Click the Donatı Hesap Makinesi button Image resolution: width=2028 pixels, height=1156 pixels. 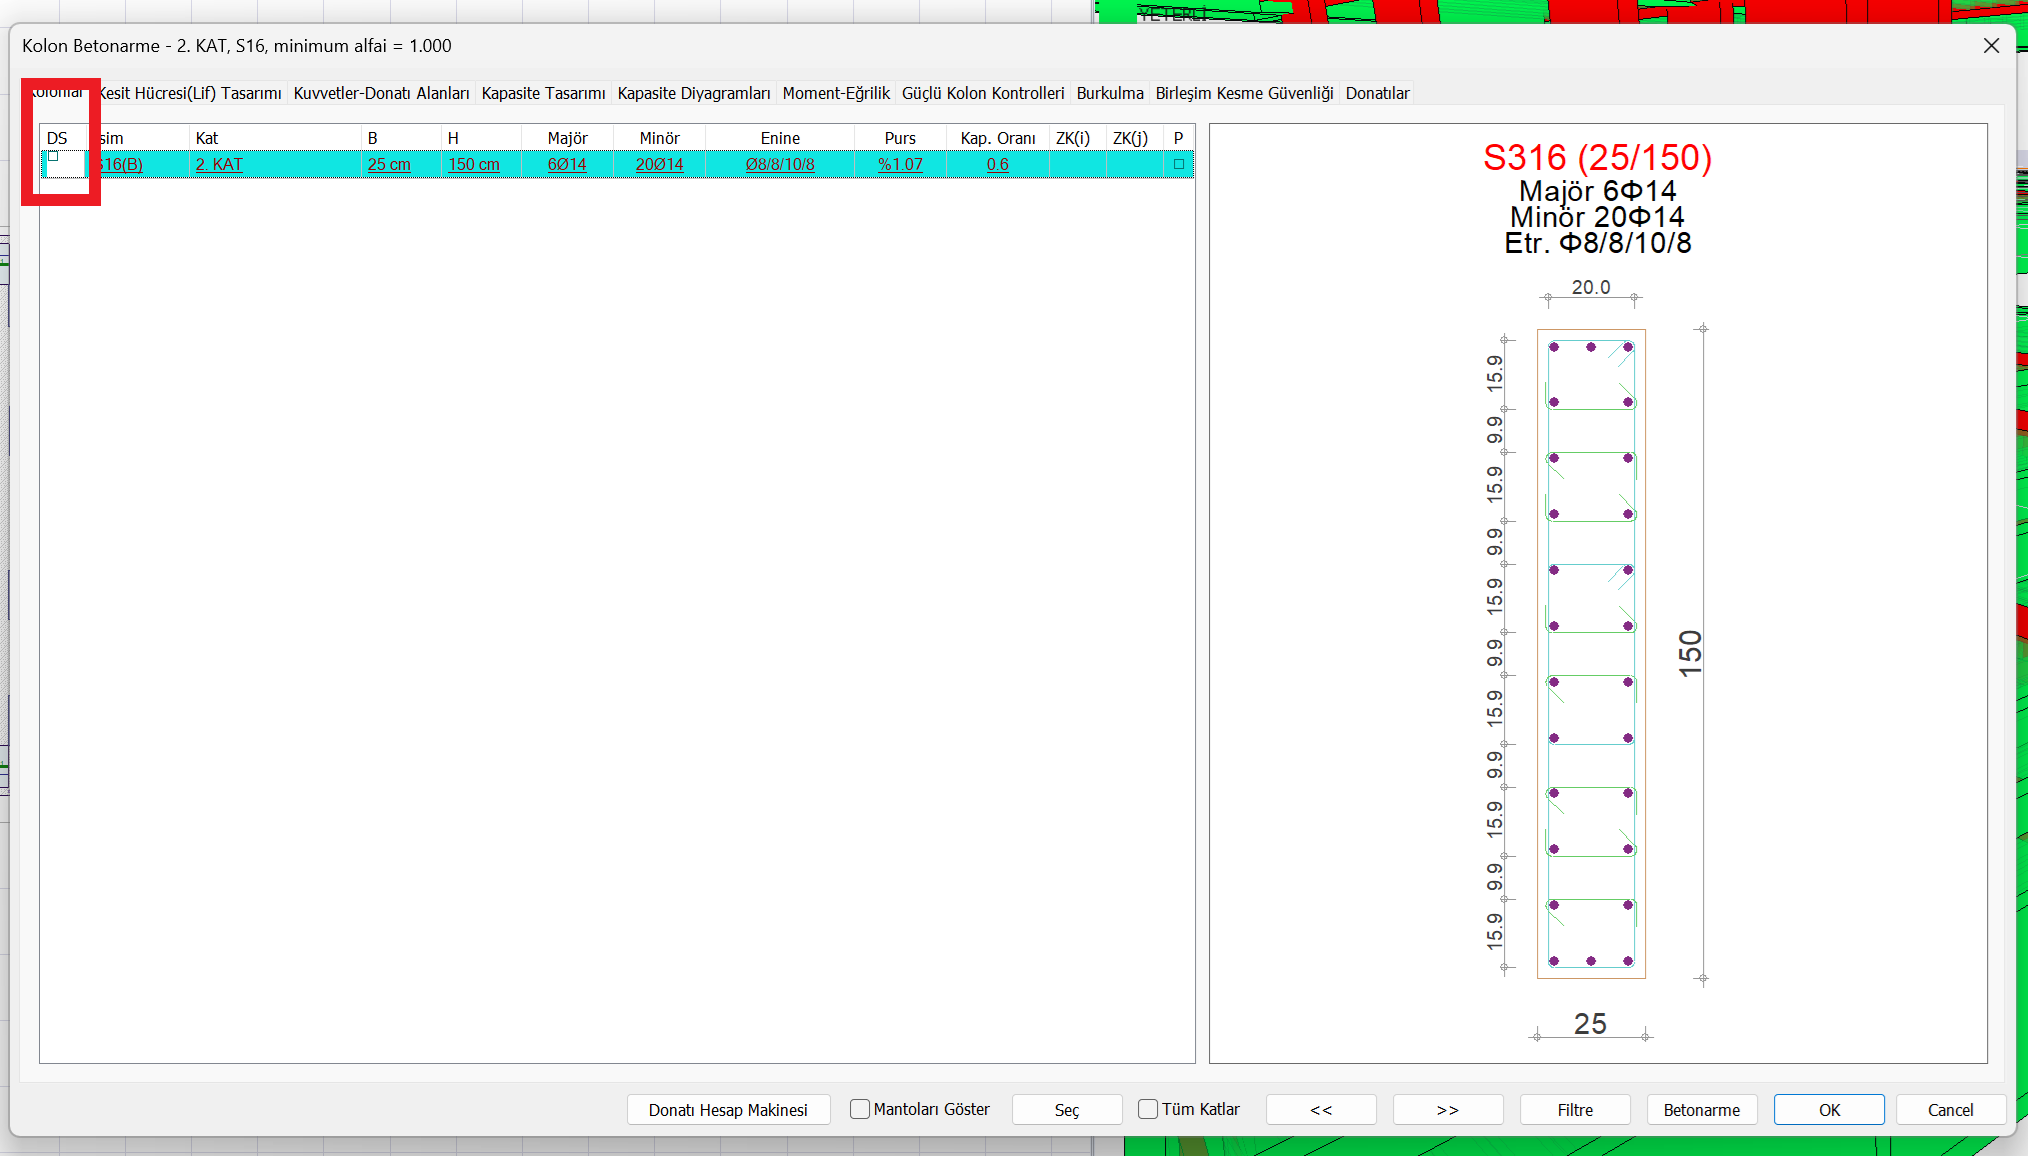click(x=728, y=1110)
